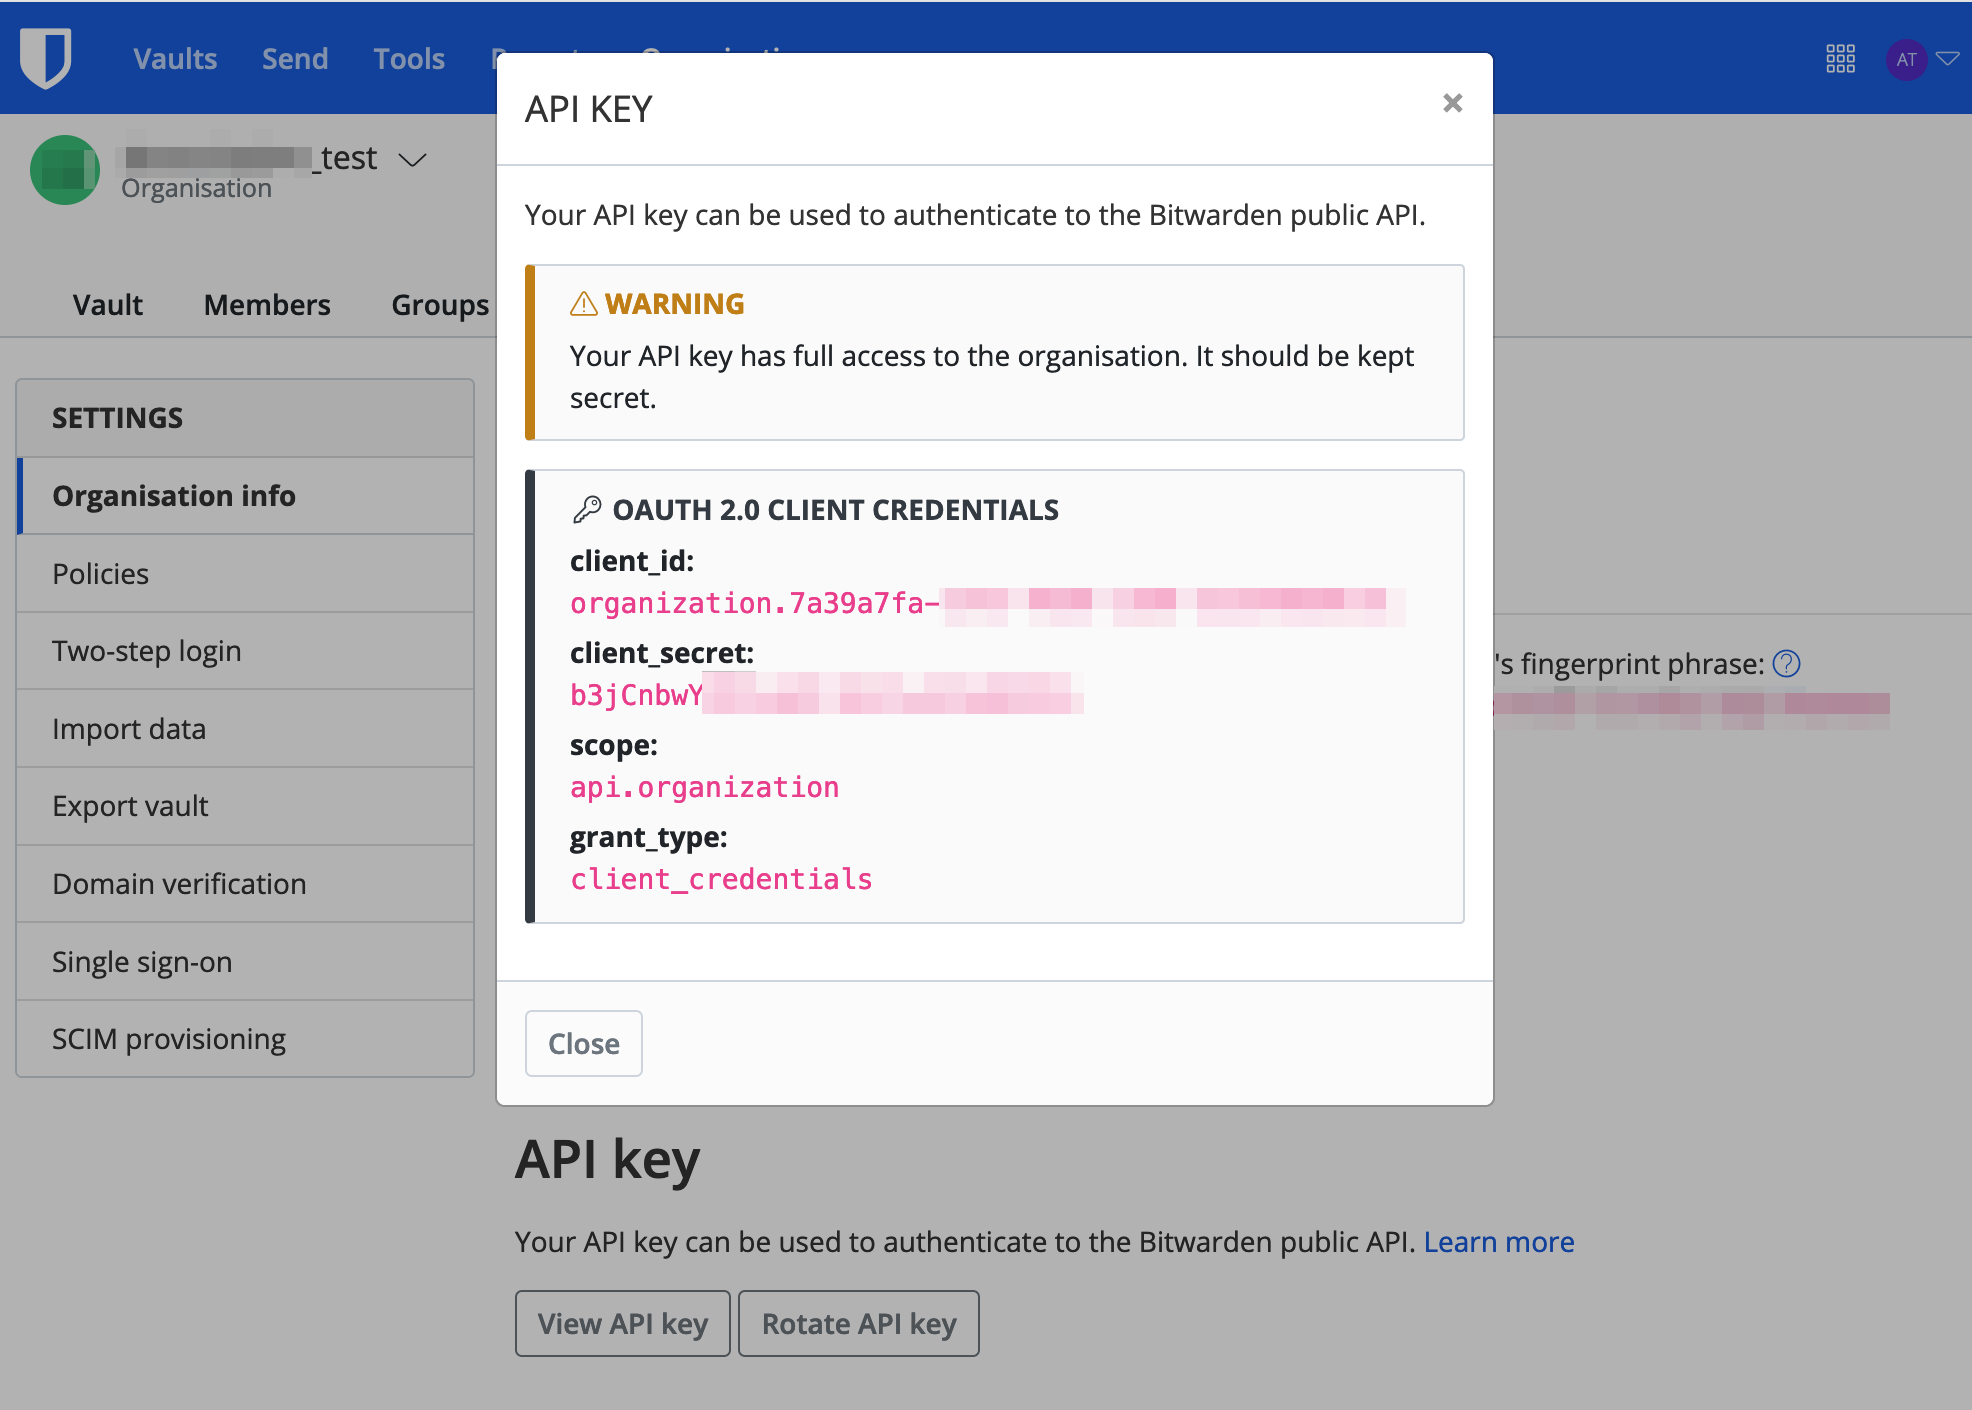
Task: Follow the Learn more link
Action: [x=1498, y=1242]
